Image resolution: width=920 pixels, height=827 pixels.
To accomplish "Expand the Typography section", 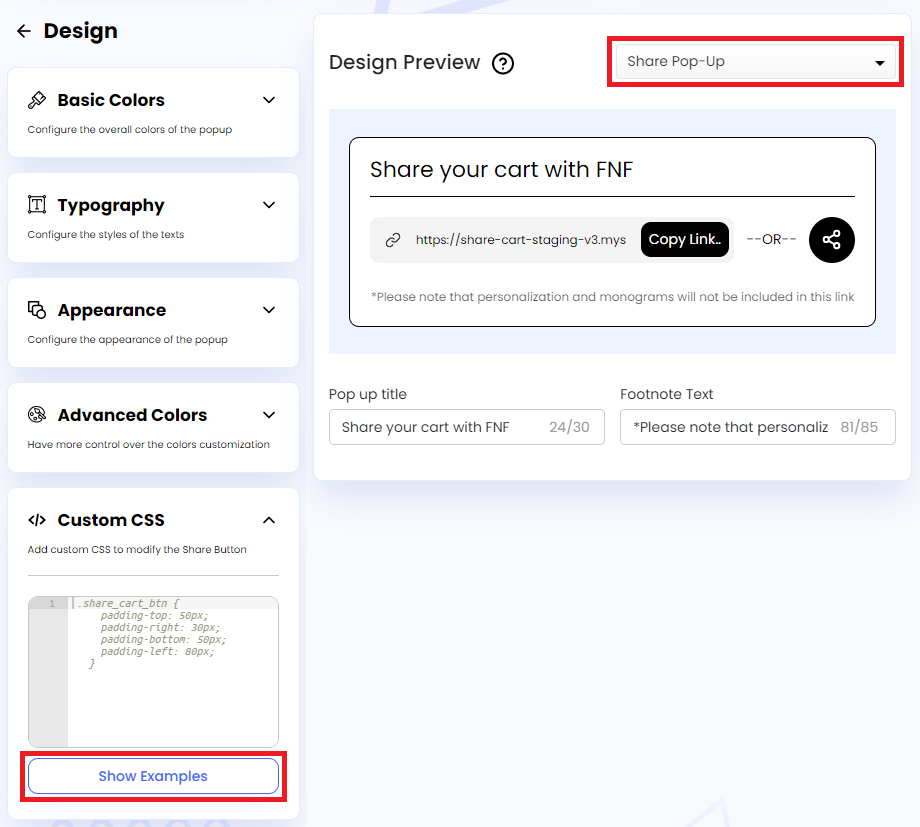I will [268, 204].
